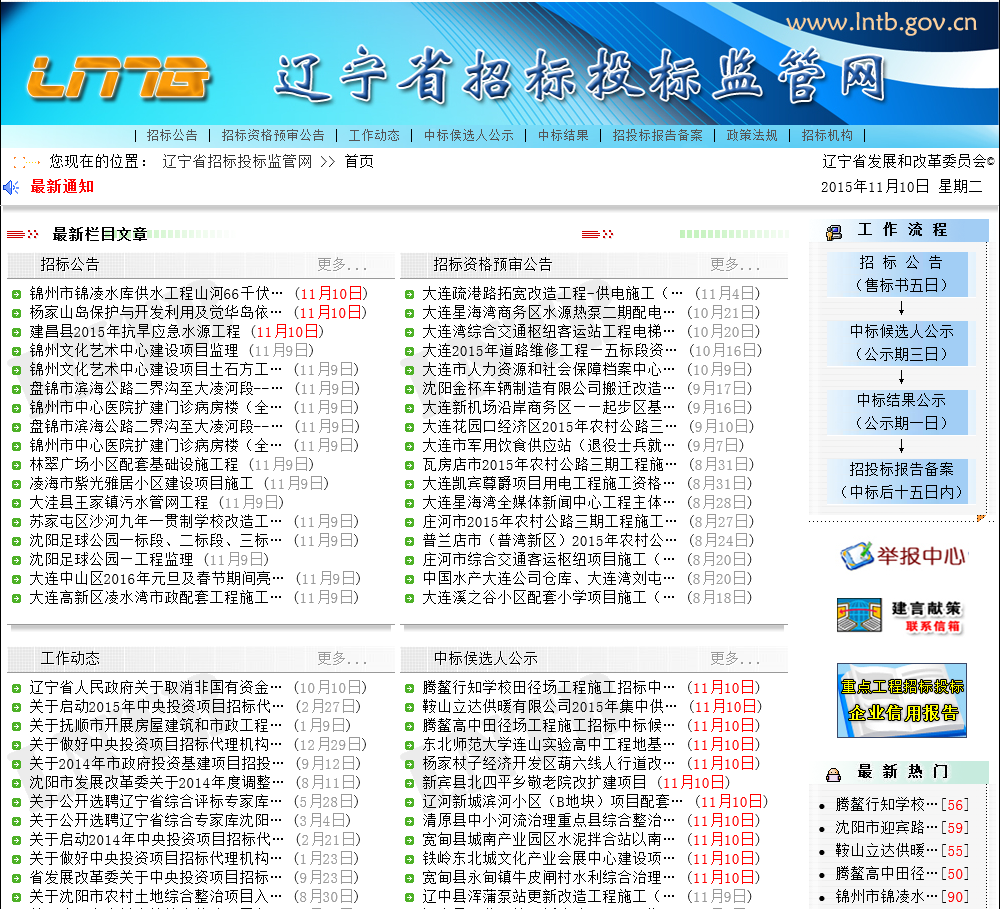The image size is (1000, 909).
Task: Open 重点工程招标投标 企业信用报告 banner
Action: (x=901, y=700)
